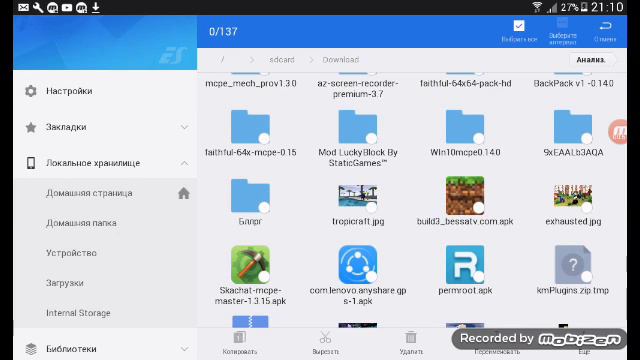Expand the Библиотеки chevron
640x360 pixels.
[184, 349]
